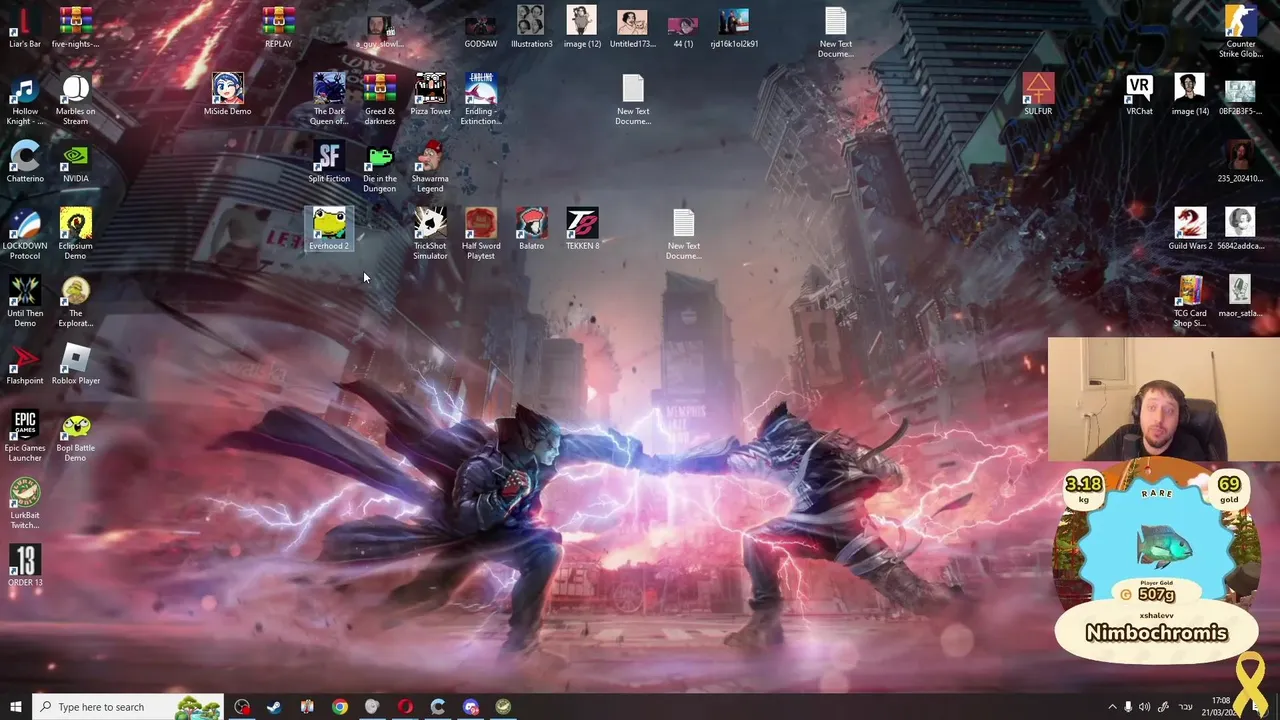
Task: Launch Guild Wars 2 shortcut
Action: (x=1190, y=230)
